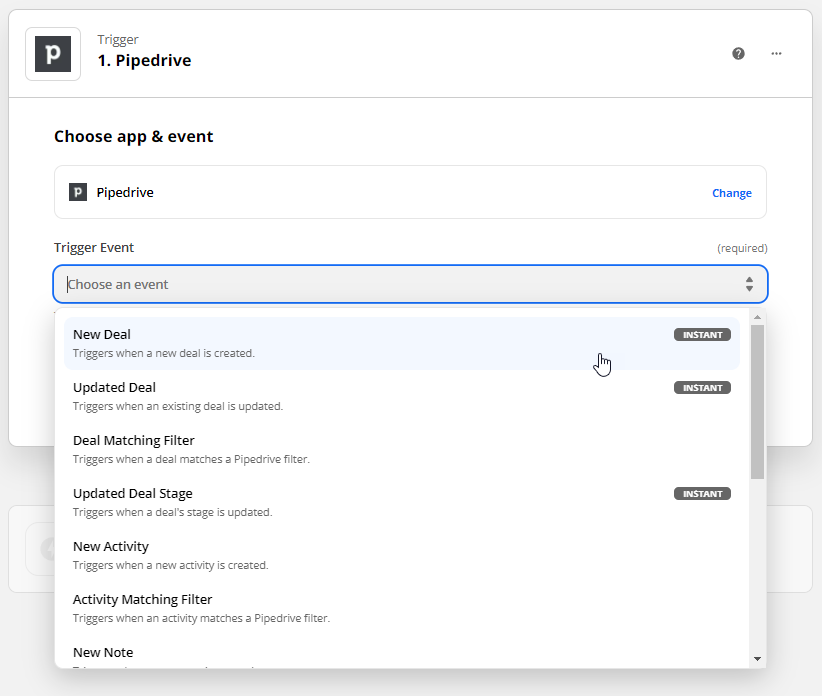Click the INSTANT badge on Updated Deal
This screenshot has height=696, width=822.
tap(702, 388)
